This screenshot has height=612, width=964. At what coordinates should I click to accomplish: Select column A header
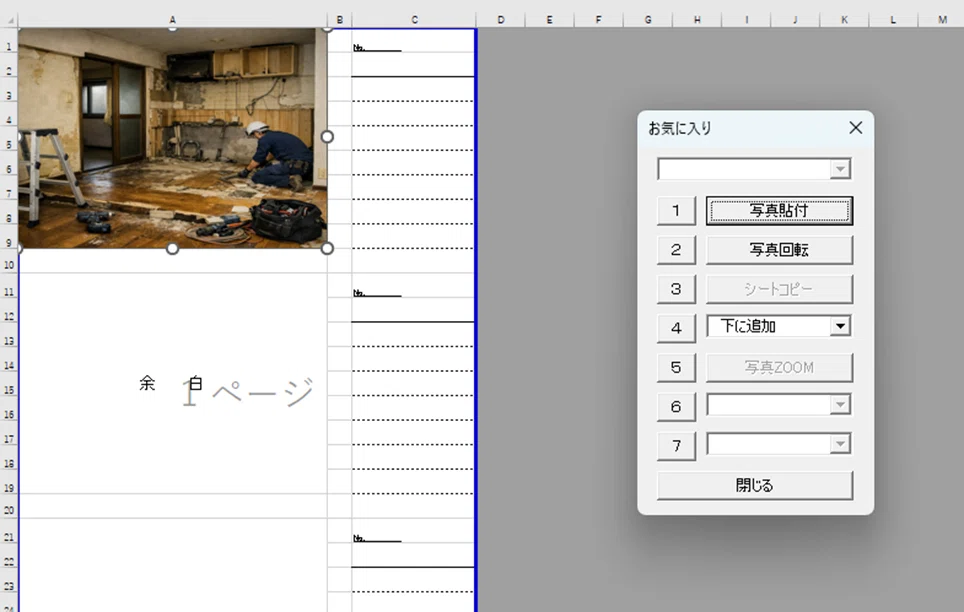pyautogui.click(x=173, y=20)
